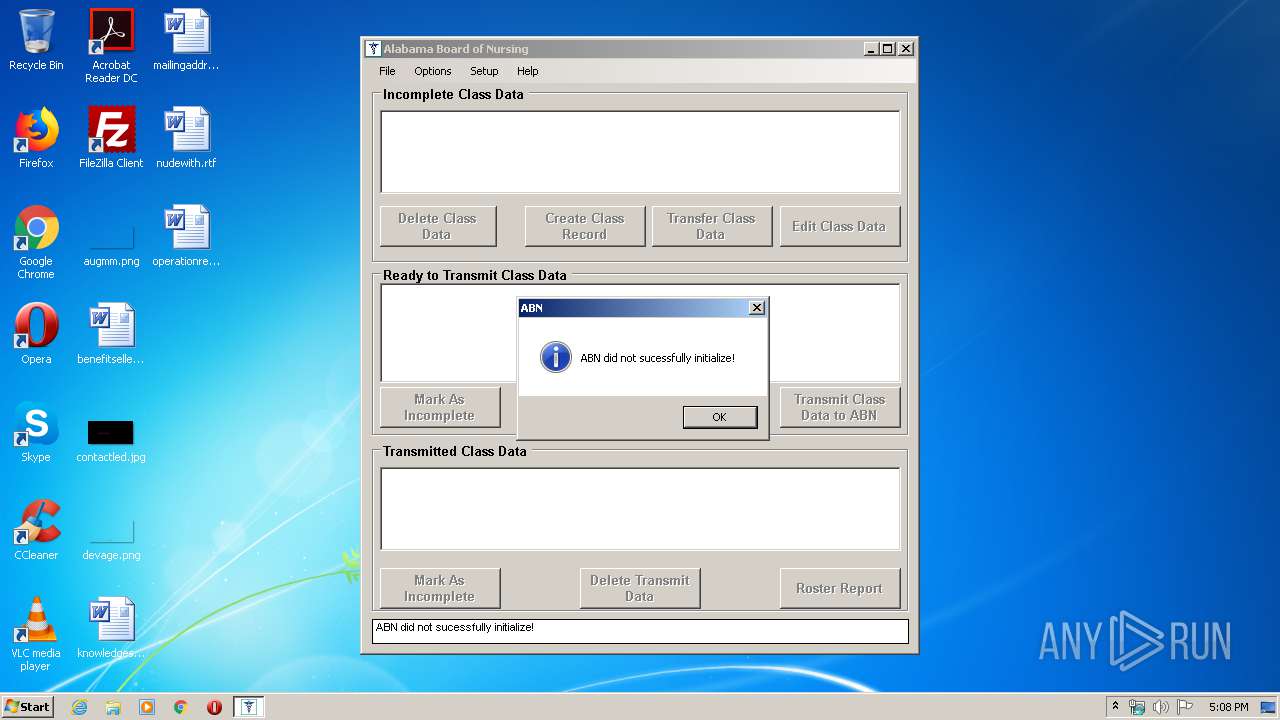Image resolution: width=1280 pixels, height=720 pixels.
Task: Click Chrome icon in taskbar
Action: [180, 707]
